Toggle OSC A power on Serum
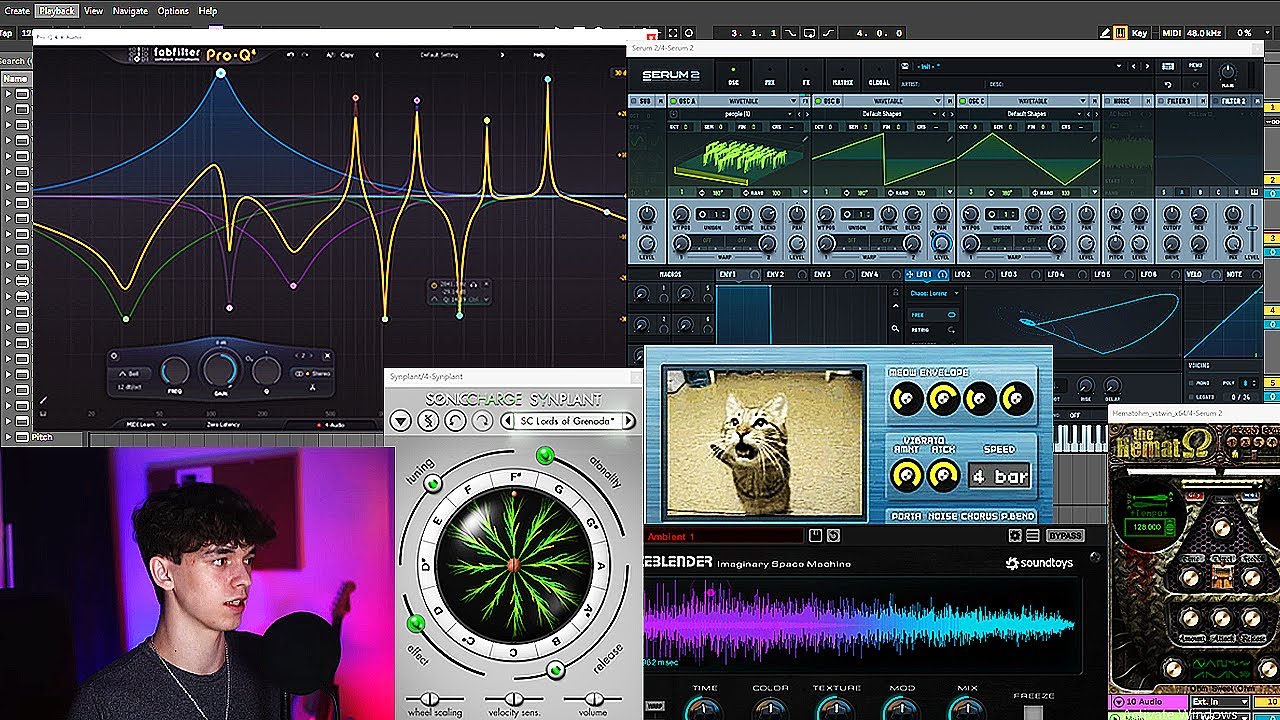 click(673, 101)
